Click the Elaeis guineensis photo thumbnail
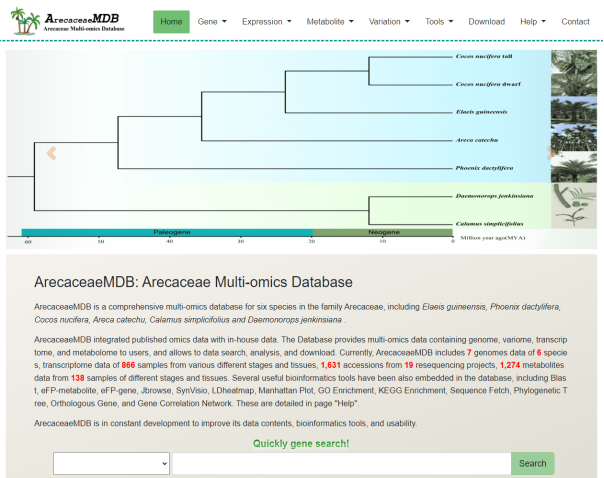 (574, 111)
